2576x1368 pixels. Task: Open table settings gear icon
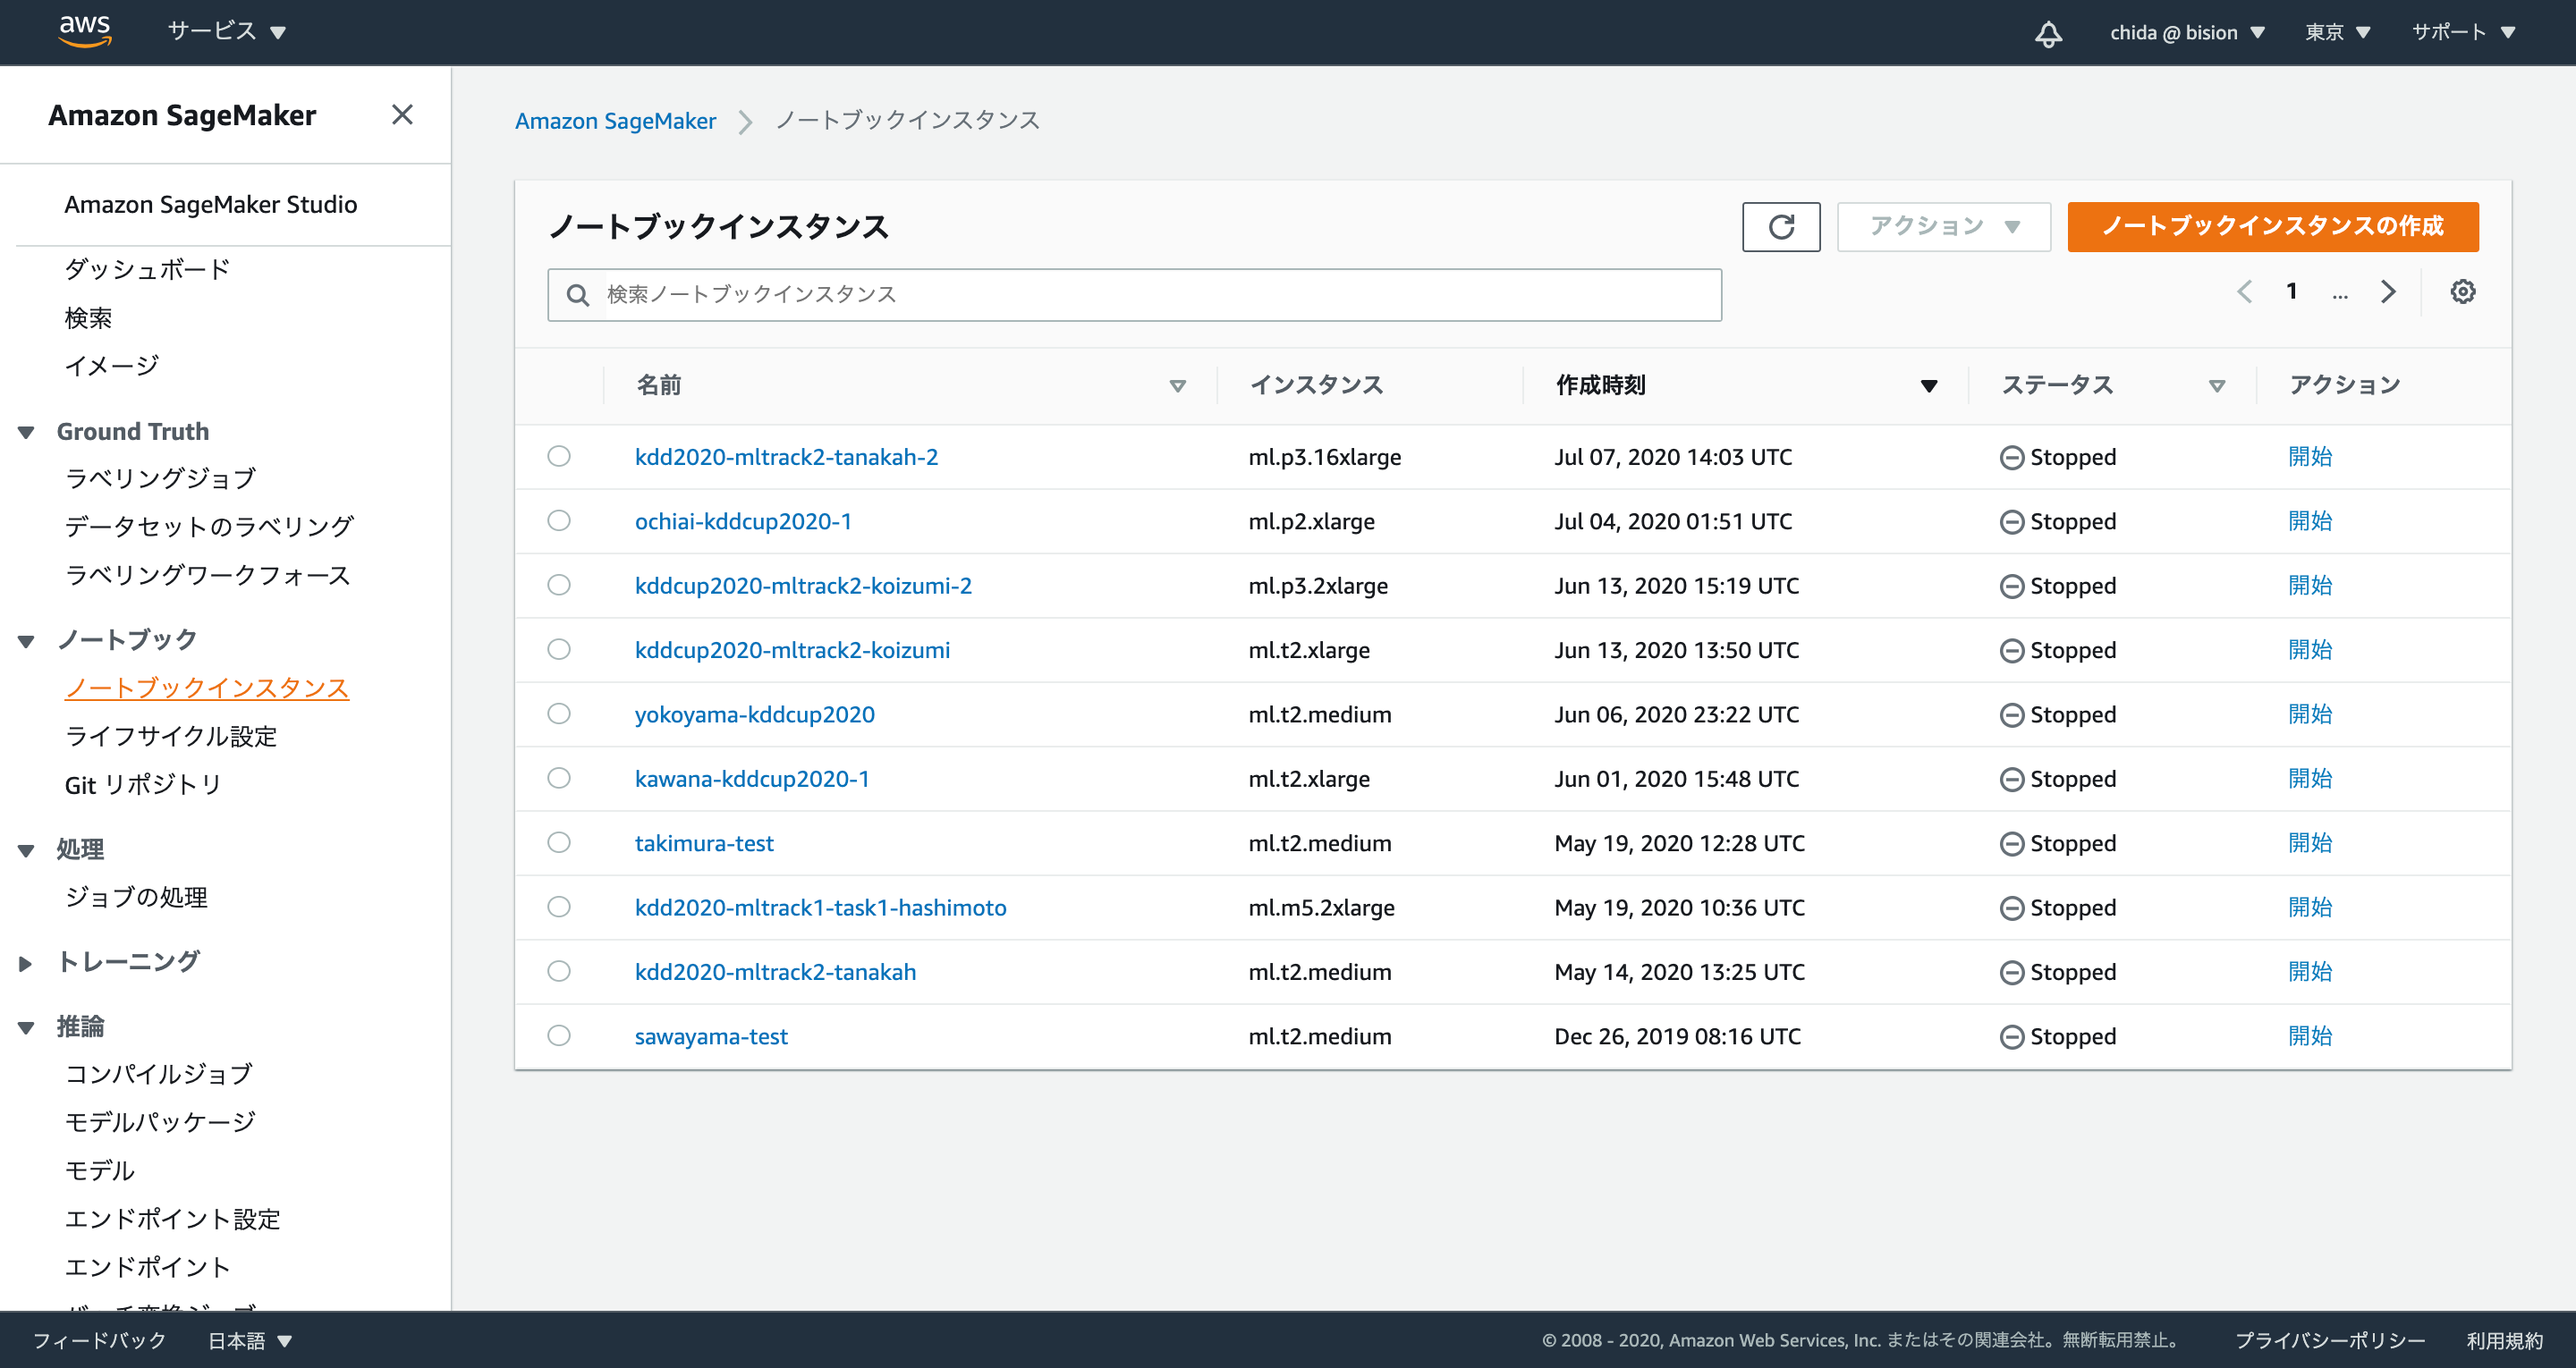(2462, 292)
